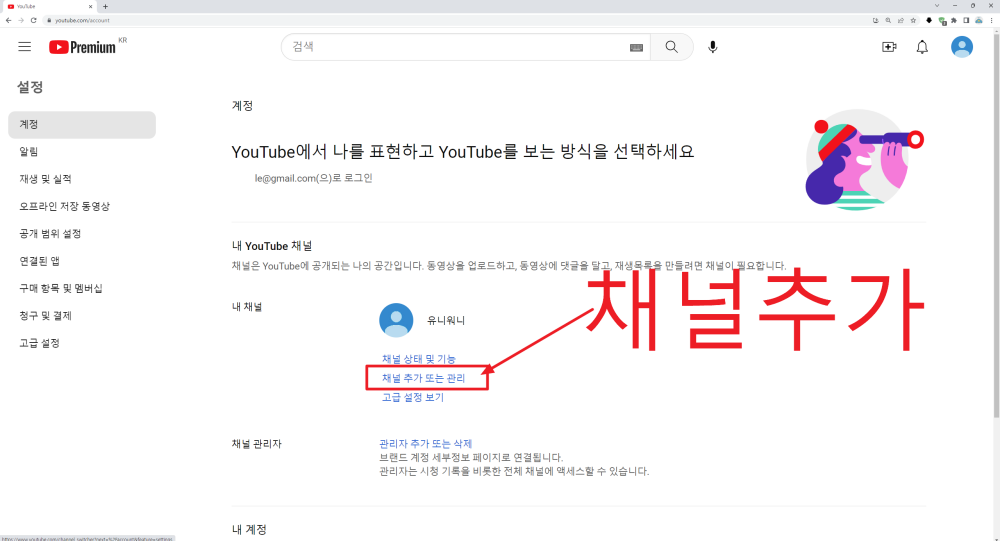The image size is (1000, 541).
Task: Click the black extension icon in toolbar
Action: tap(929, 20)
